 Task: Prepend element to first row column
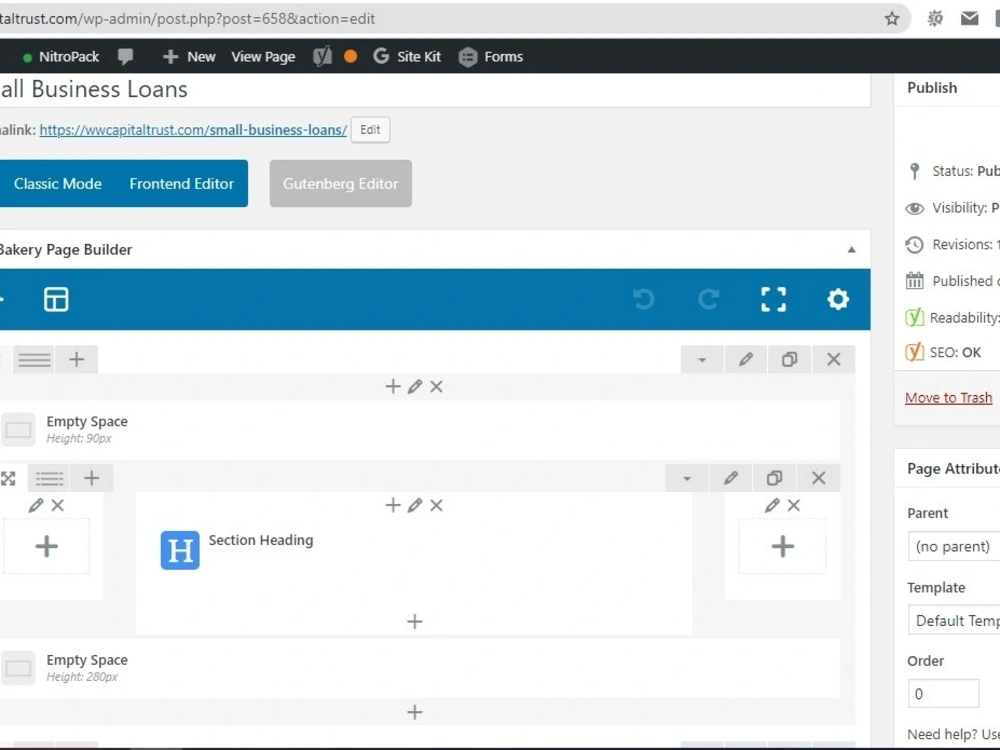pos(393,386)
